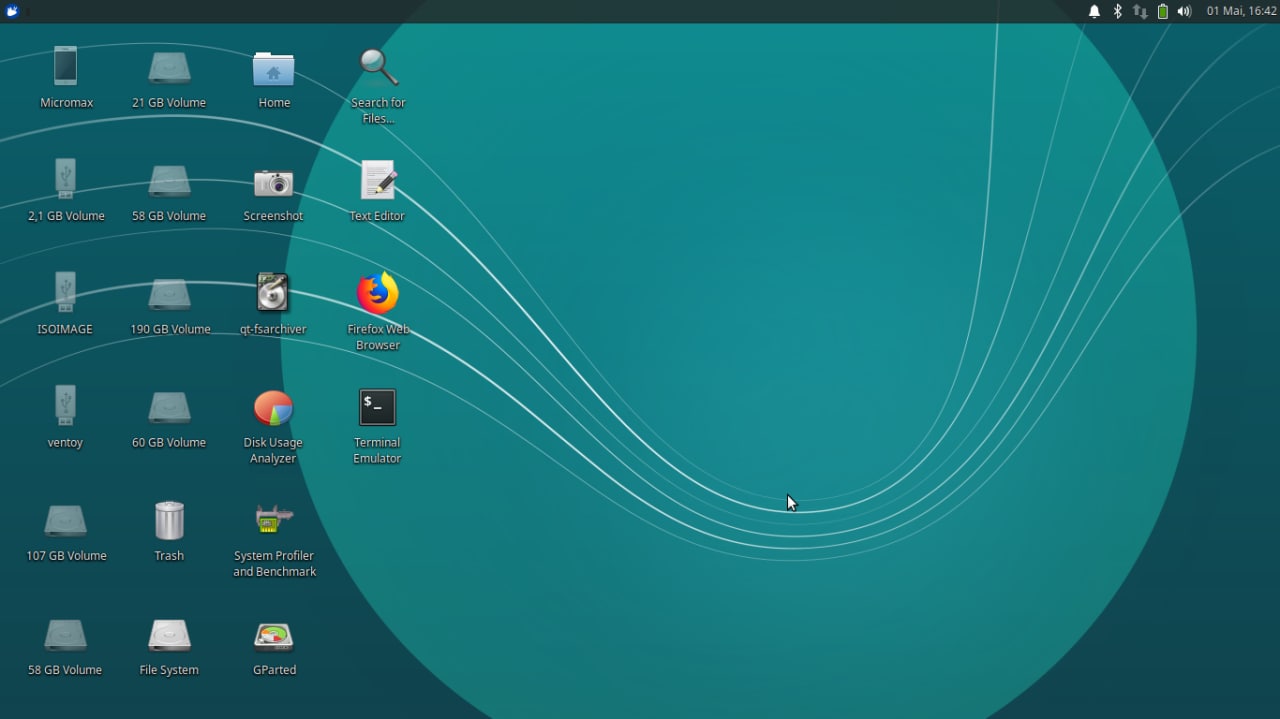Open the 58 GB Volume next to Screenshot

[x=169, y=181]
